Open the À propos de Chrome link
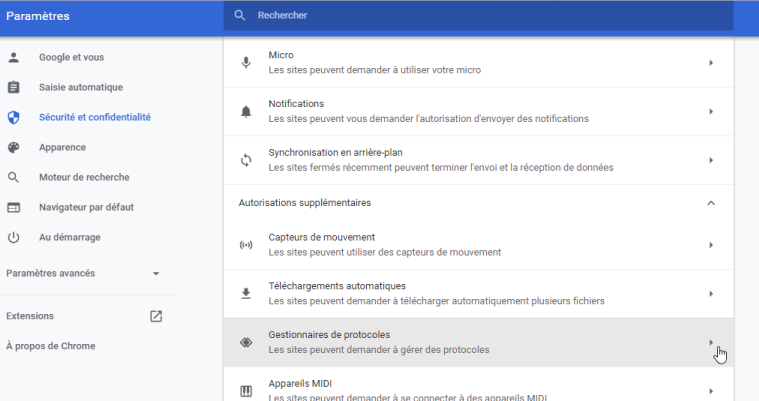The width and height of the screenshot is (759, 401). pyautogui.click(x=51, y=346)
